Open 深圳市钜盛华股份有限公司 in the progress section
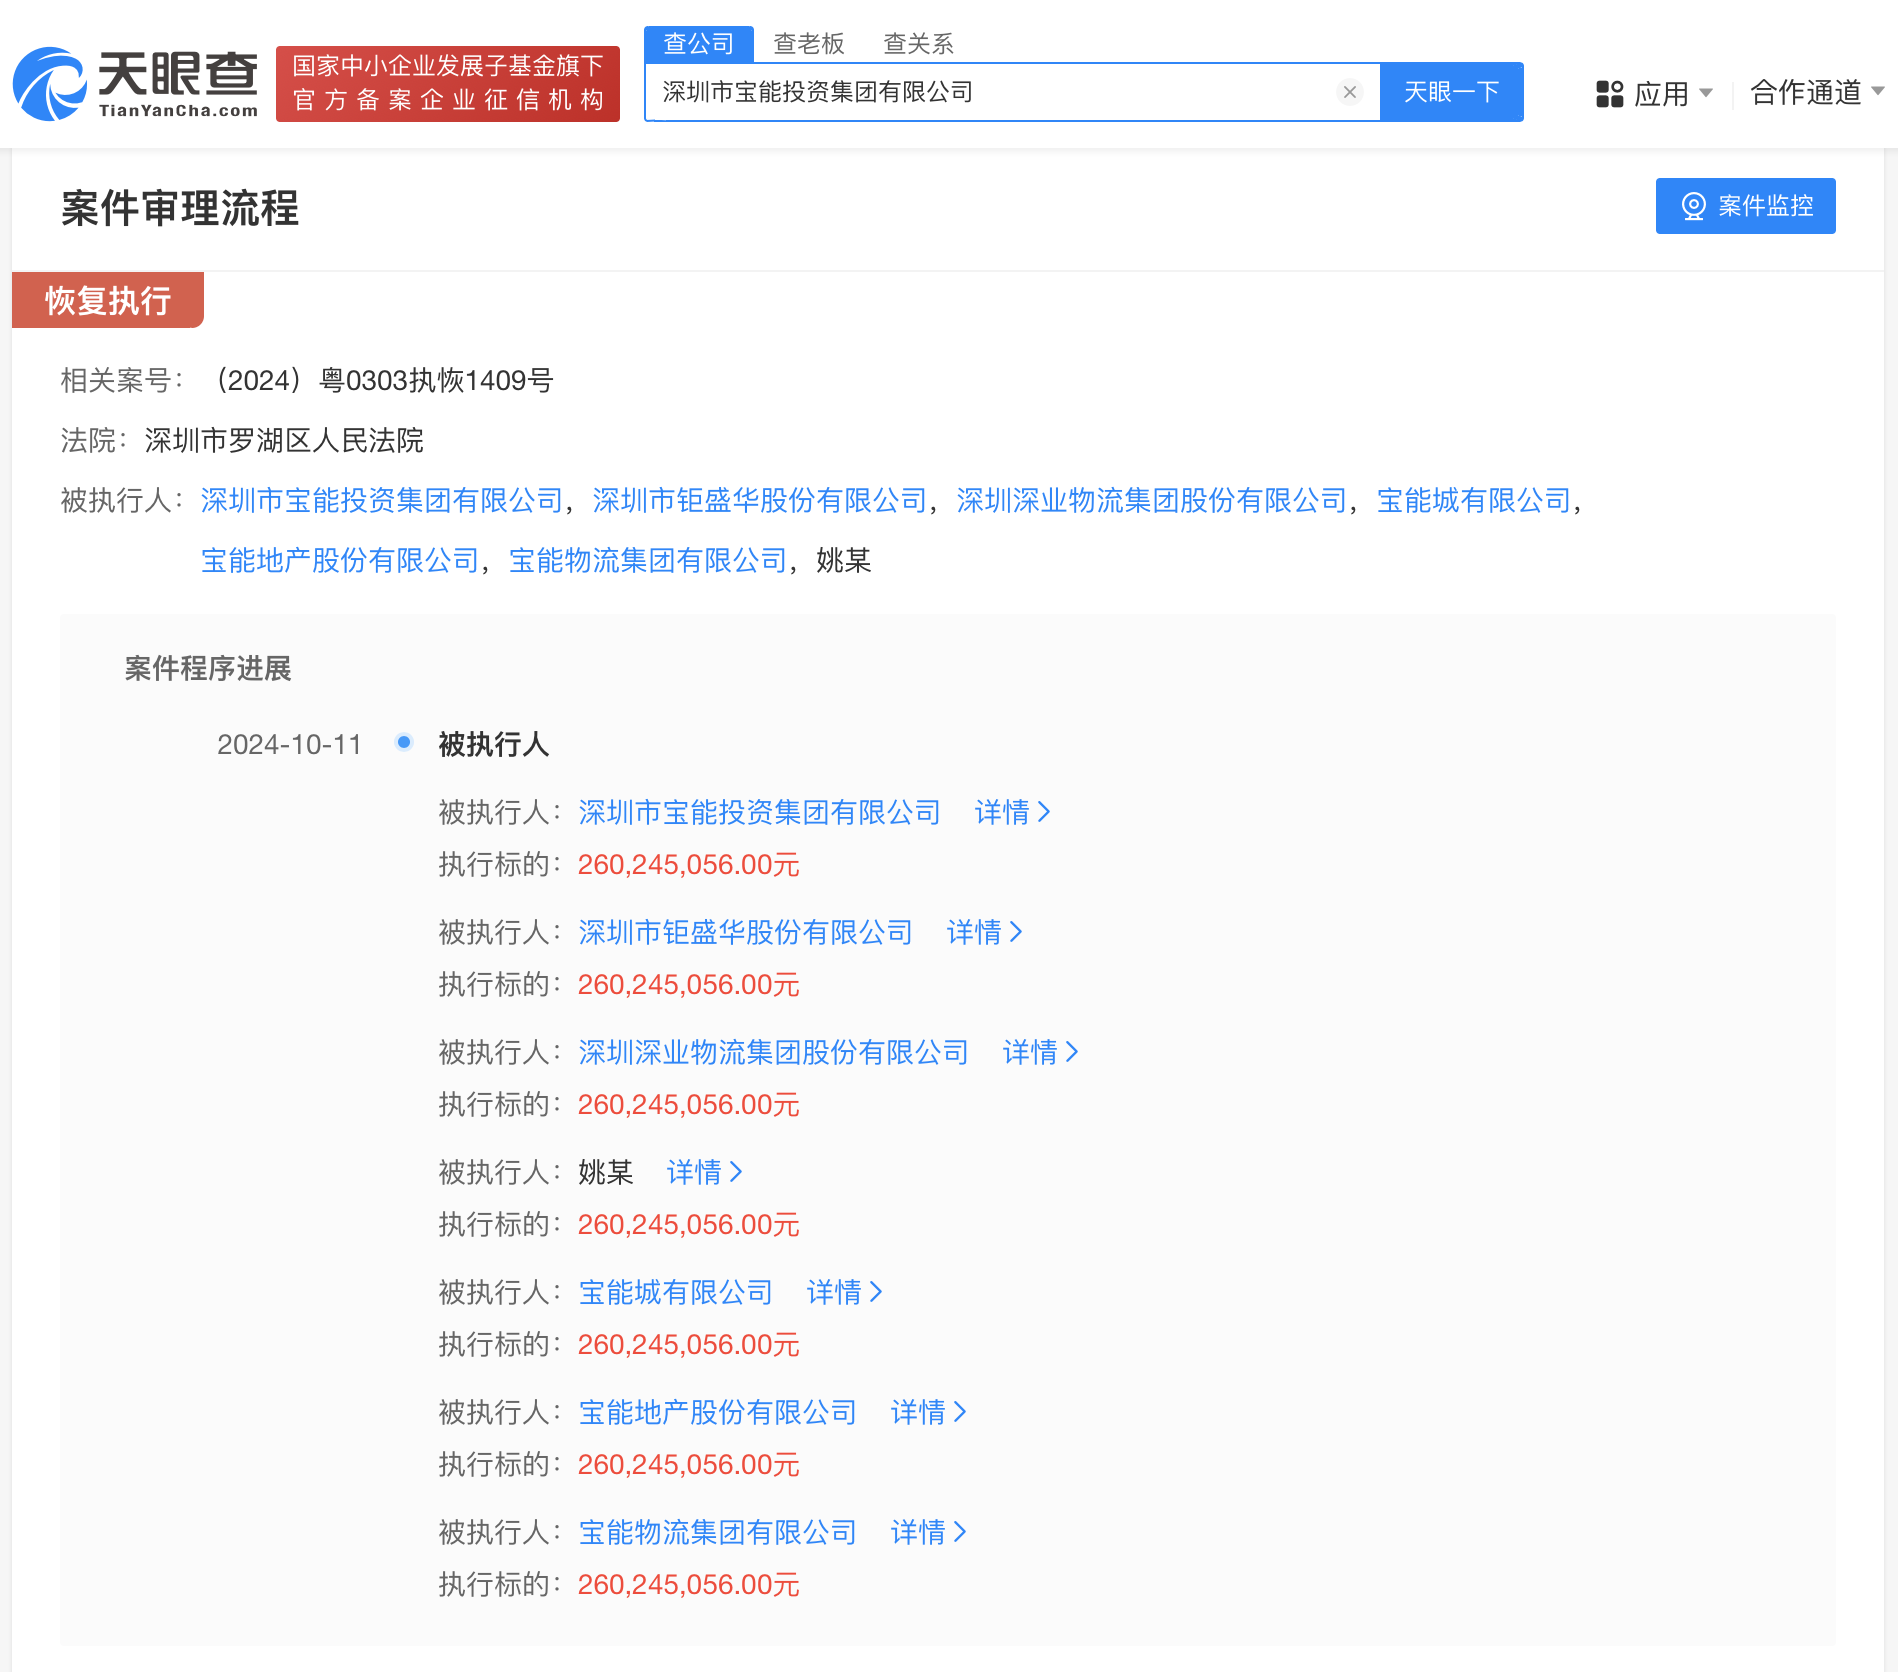This screenshot has width=1898, height=1672. pos(745,932)
